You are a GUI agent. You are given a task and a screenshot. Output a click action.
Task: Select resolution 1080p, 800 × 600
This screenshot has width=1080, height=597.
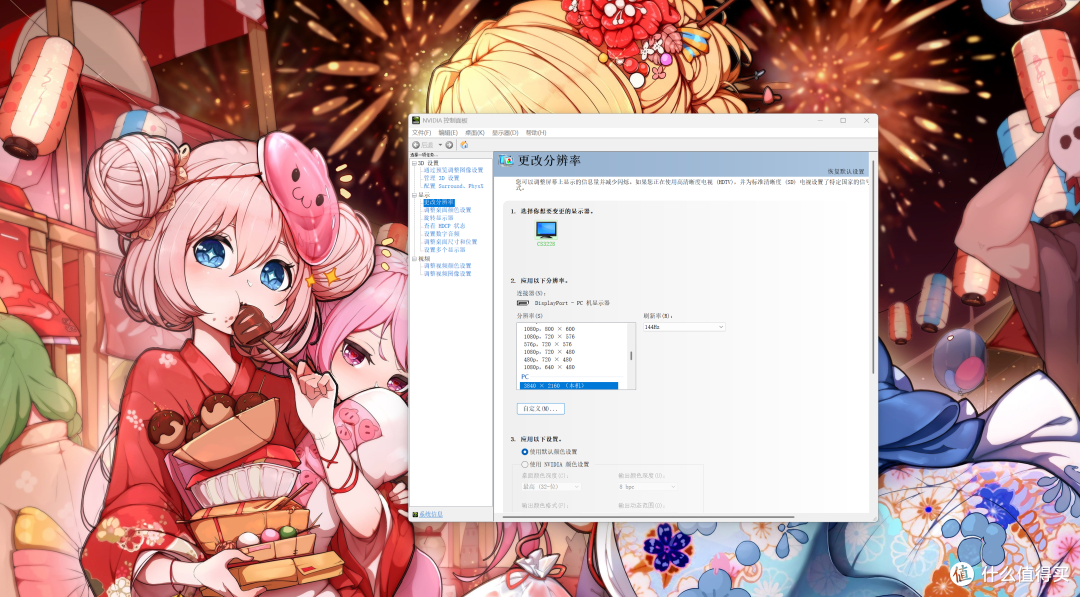(549, 329)
